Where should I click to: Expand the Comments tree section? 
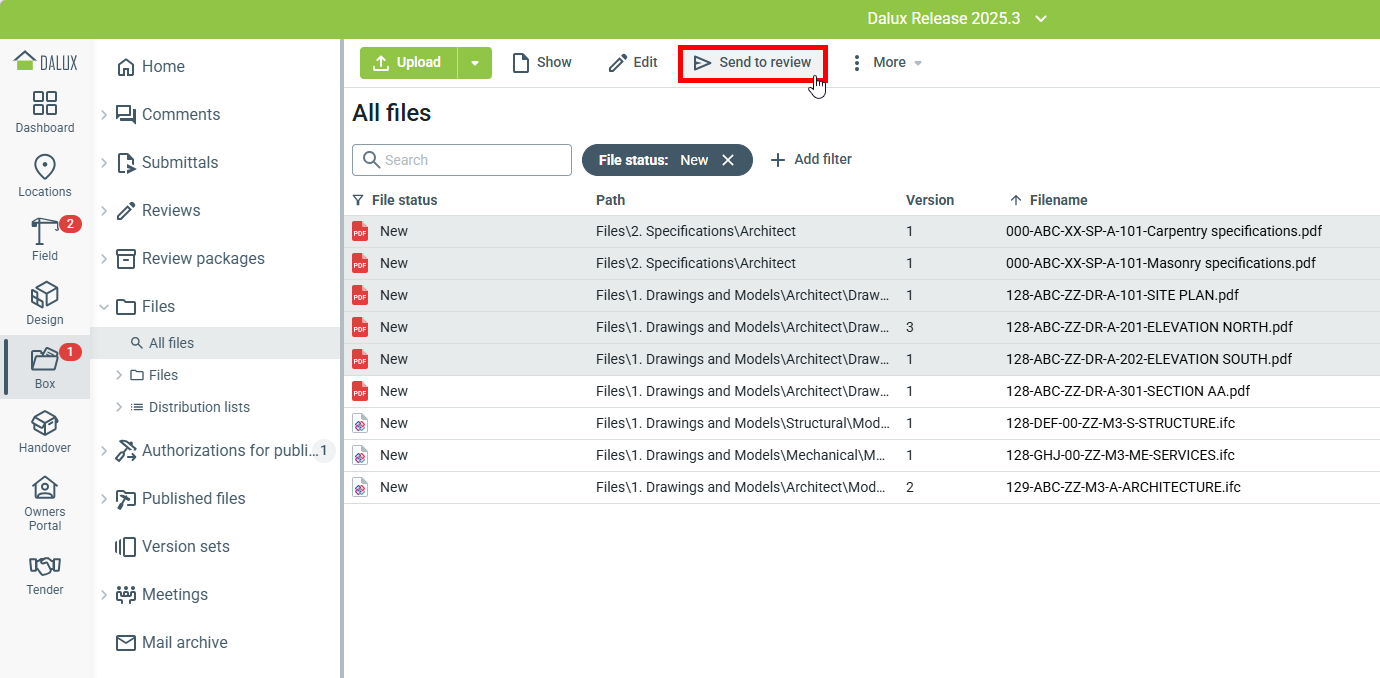coord(104,115)
